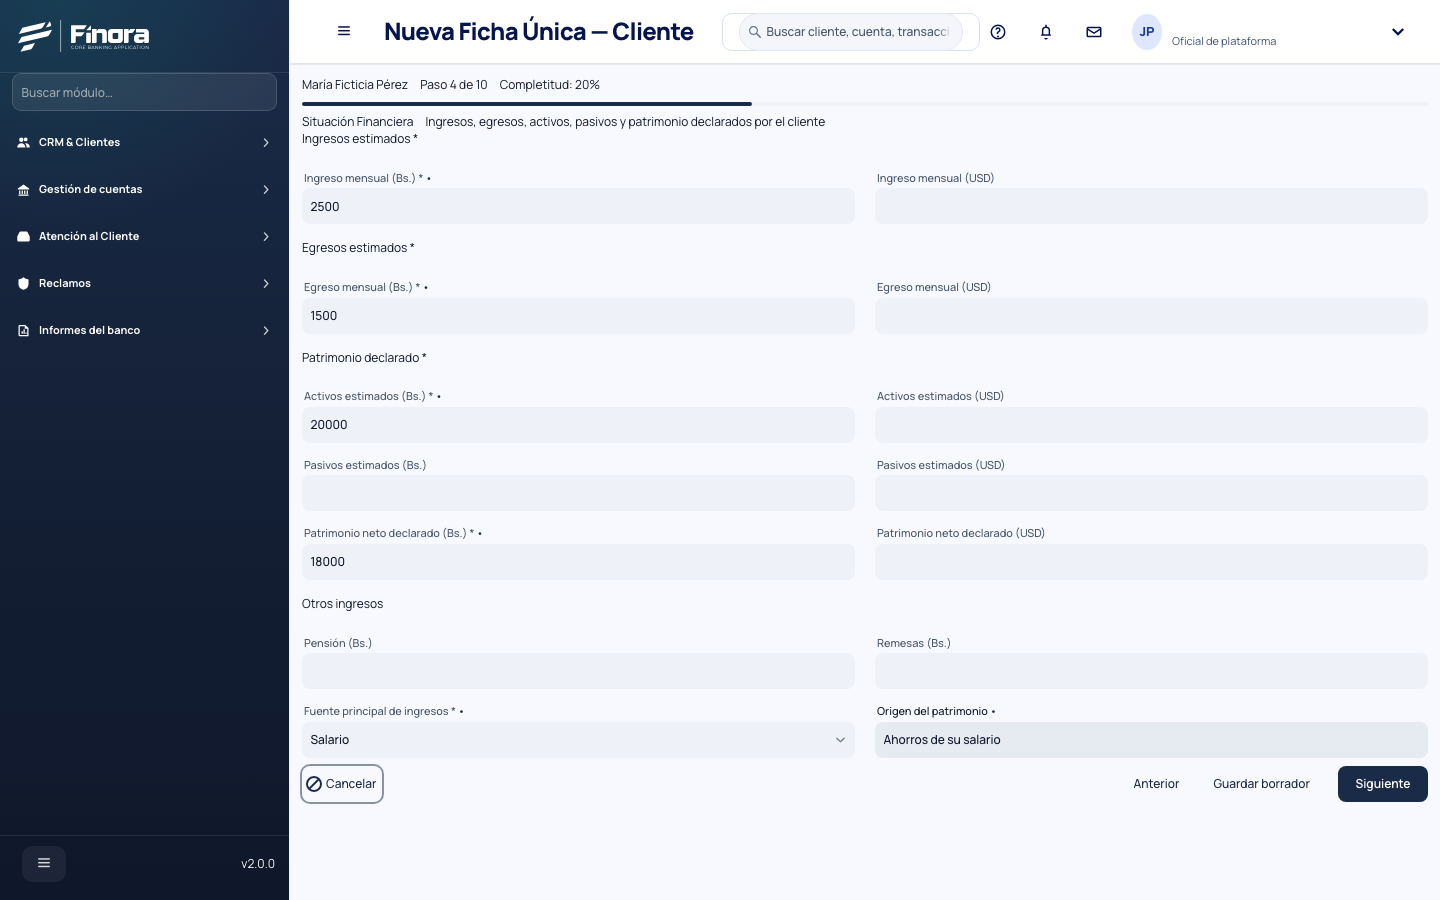The height and width of the screenshot is (900, 1440).
Task: Click the sidebar collapse button at bottom
Action: pos(44,864)
